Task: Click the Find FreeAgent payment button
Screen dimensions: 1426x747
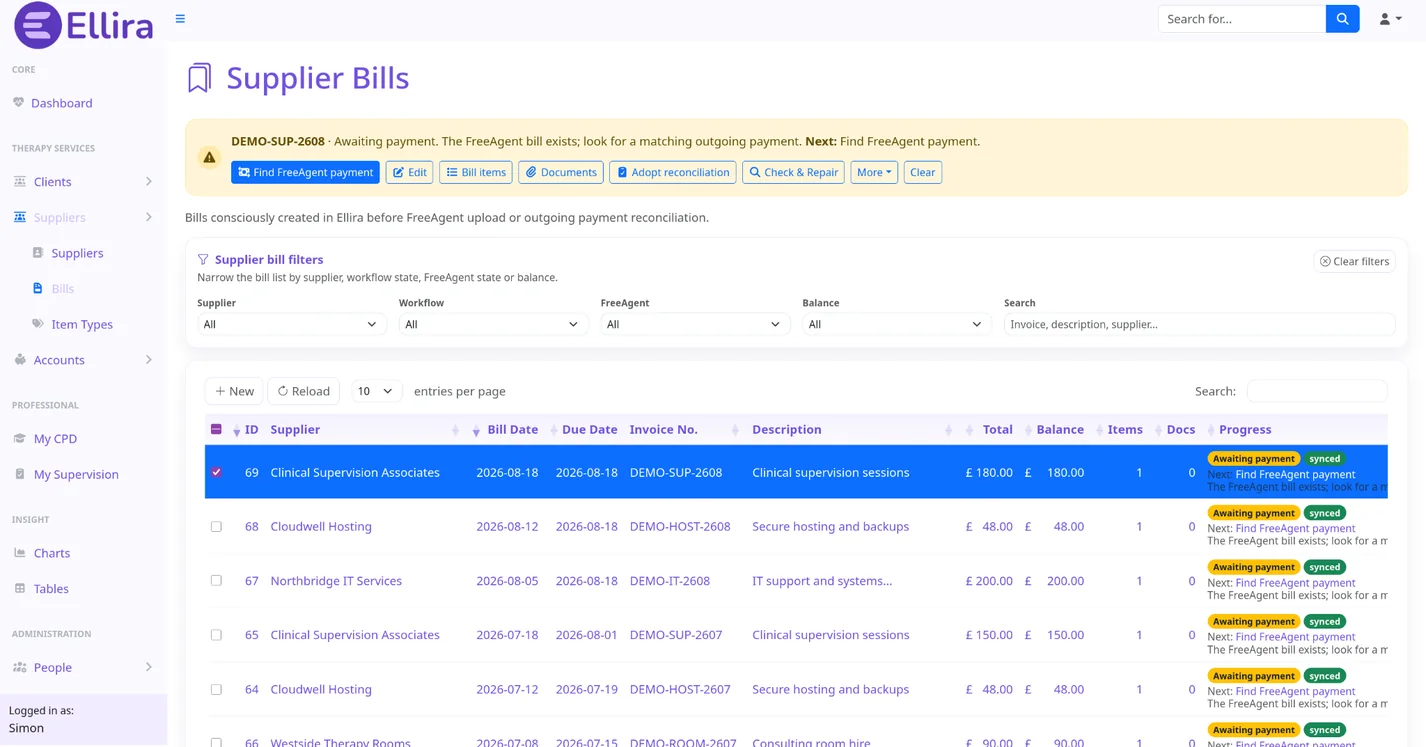Action: 305,172
